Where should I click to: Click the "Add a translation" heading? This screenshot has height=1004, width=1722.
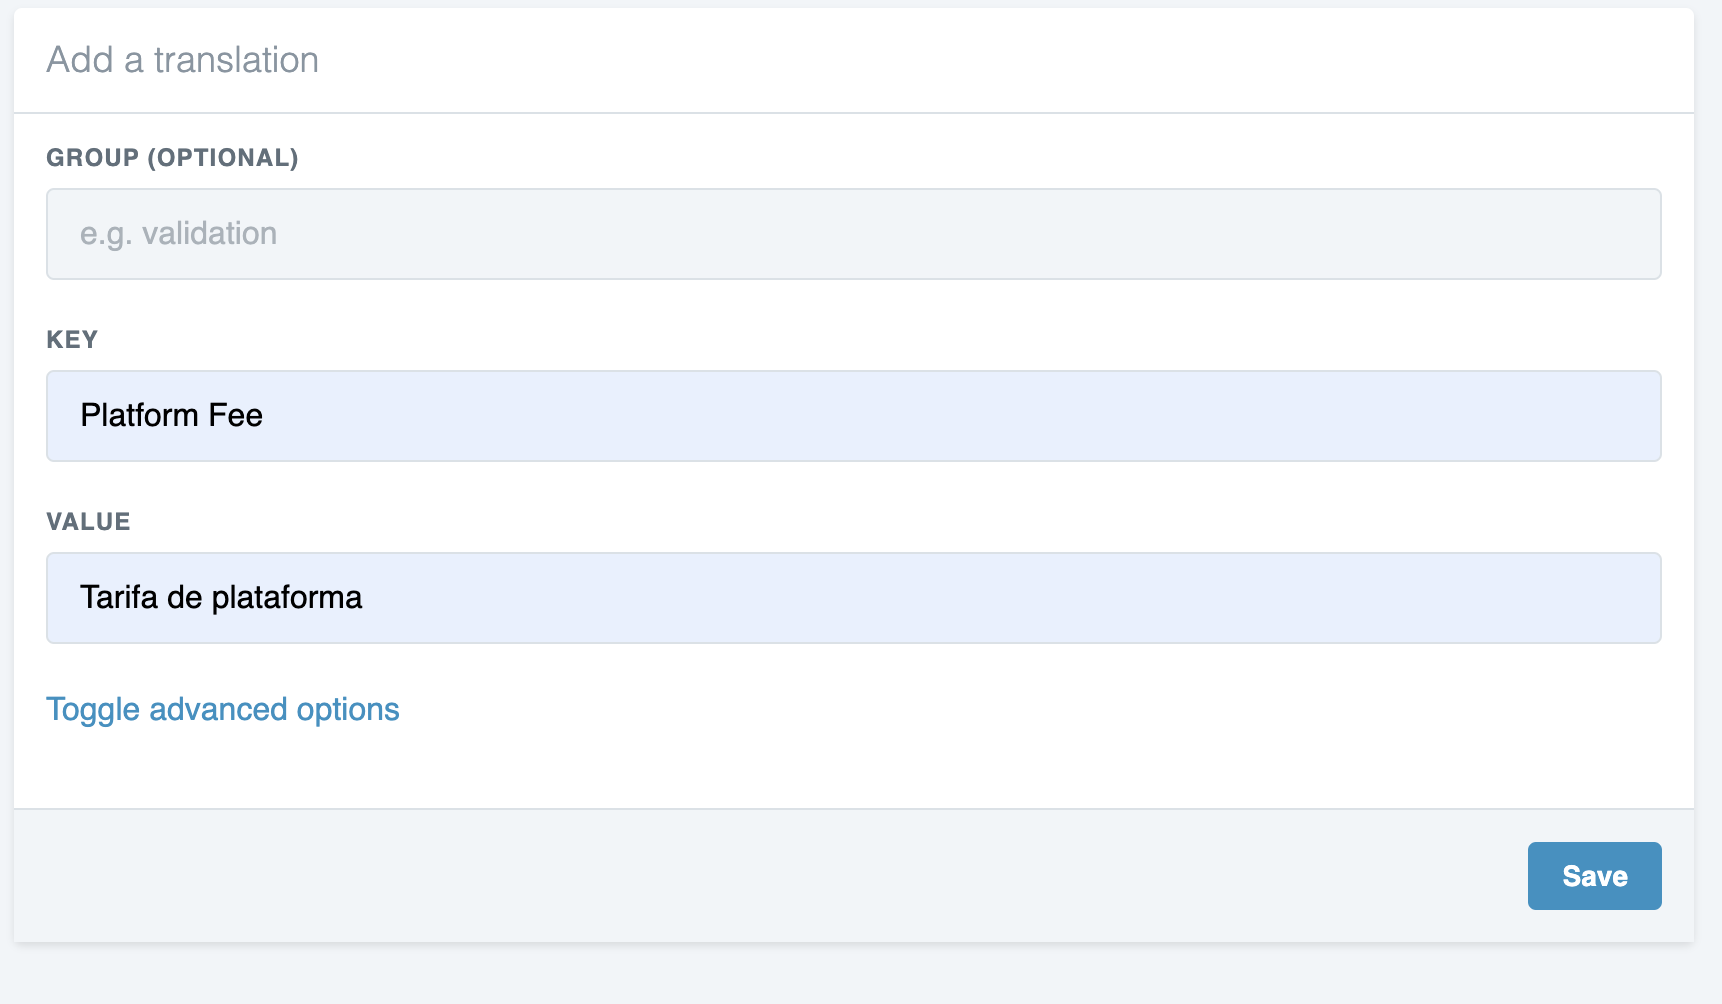coord(182,60)
